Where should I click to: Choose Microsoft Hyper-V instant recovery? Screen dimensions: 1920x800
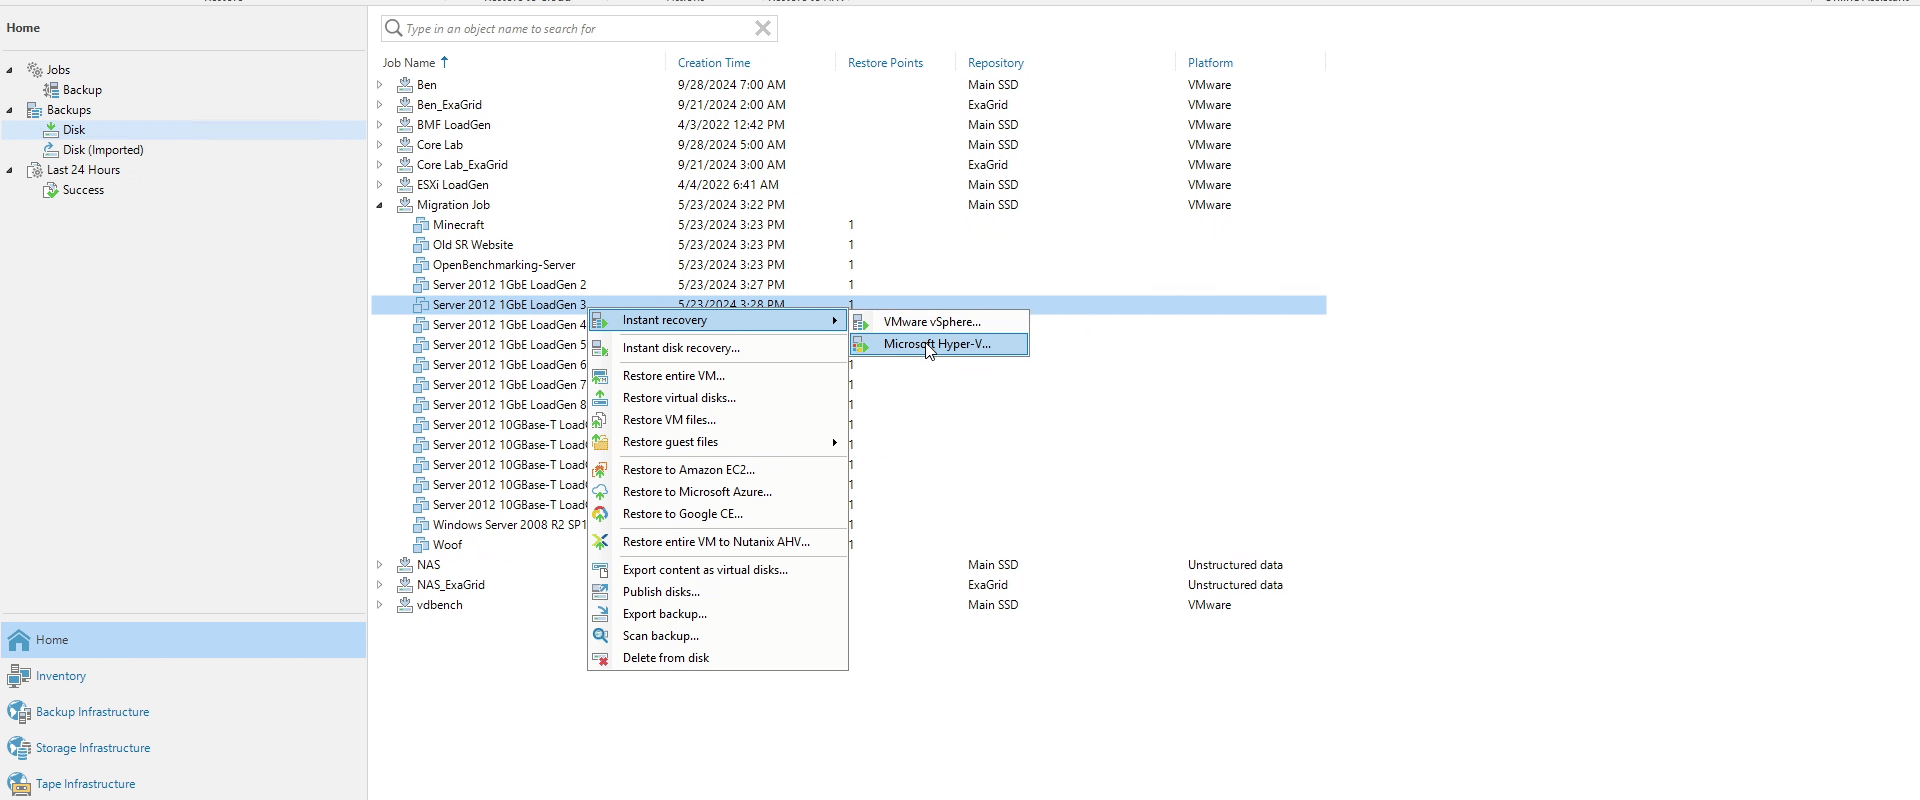click(x=939, y=344)
